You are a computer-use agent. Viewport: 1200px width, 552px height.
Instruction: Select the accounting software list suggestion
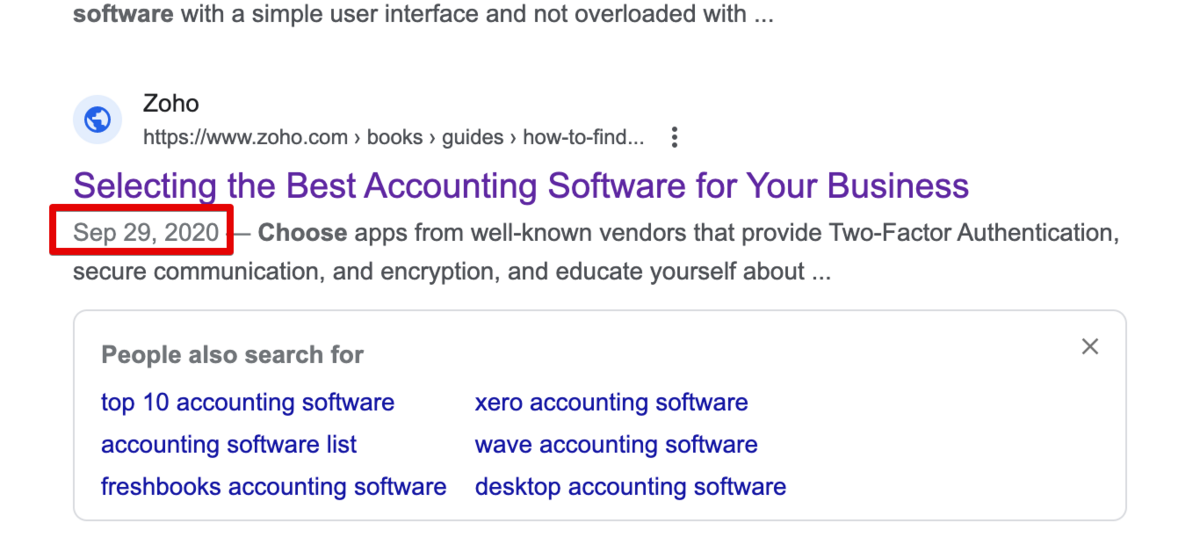(x=228, y=445)
